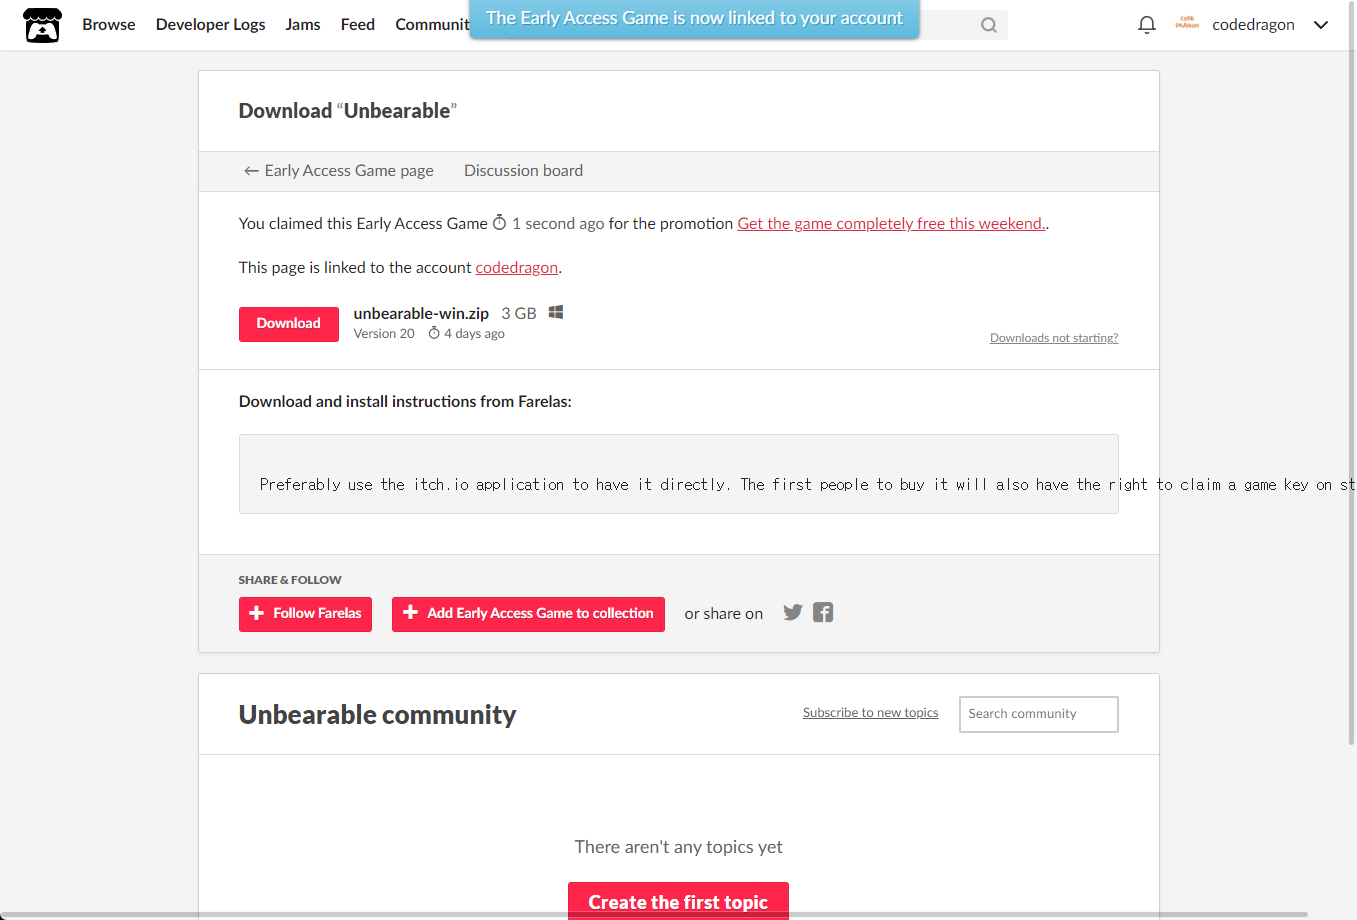The image size is (1357, 920).
Task: Open Downloads not starting help link
Action: [1054, 338]
